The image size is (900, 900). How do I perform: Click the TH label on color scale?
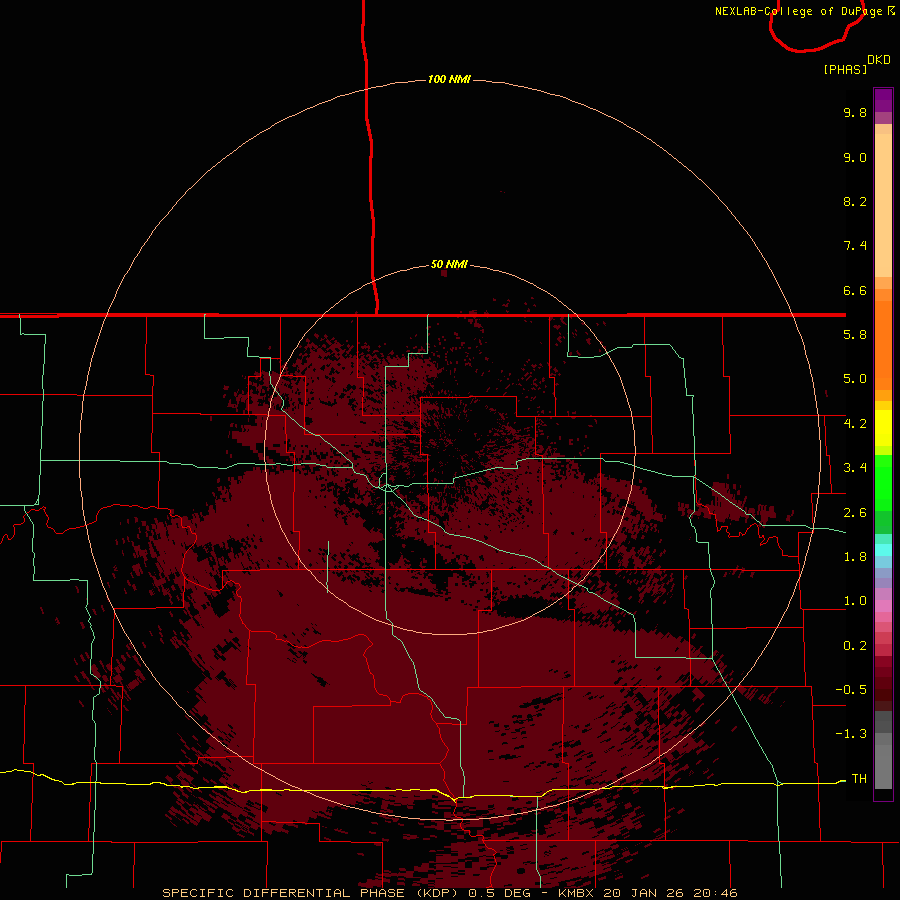(859, 779)
